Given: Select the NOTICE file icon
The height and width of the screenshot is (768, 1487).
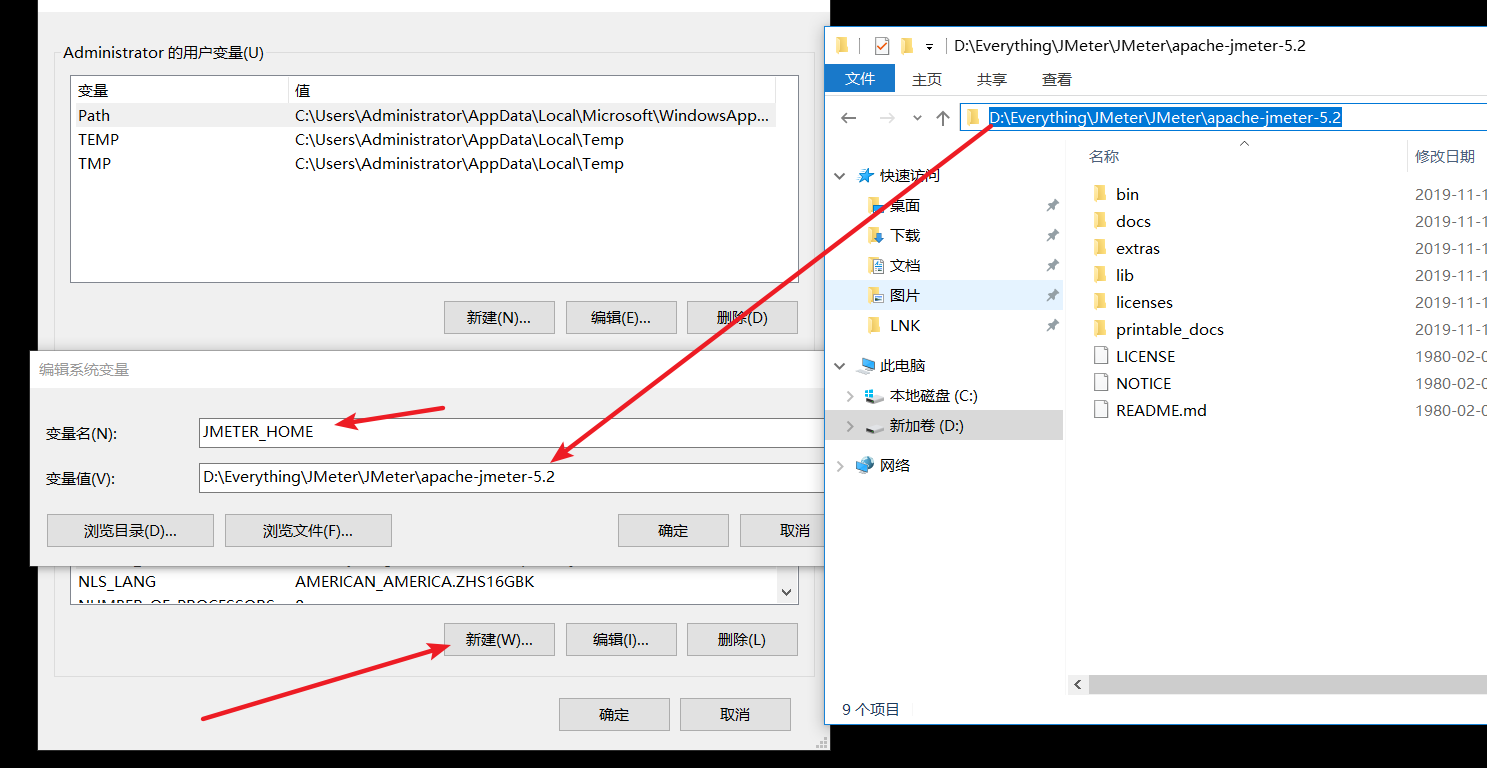Looking at the screenshot, I should [1101, 383].
